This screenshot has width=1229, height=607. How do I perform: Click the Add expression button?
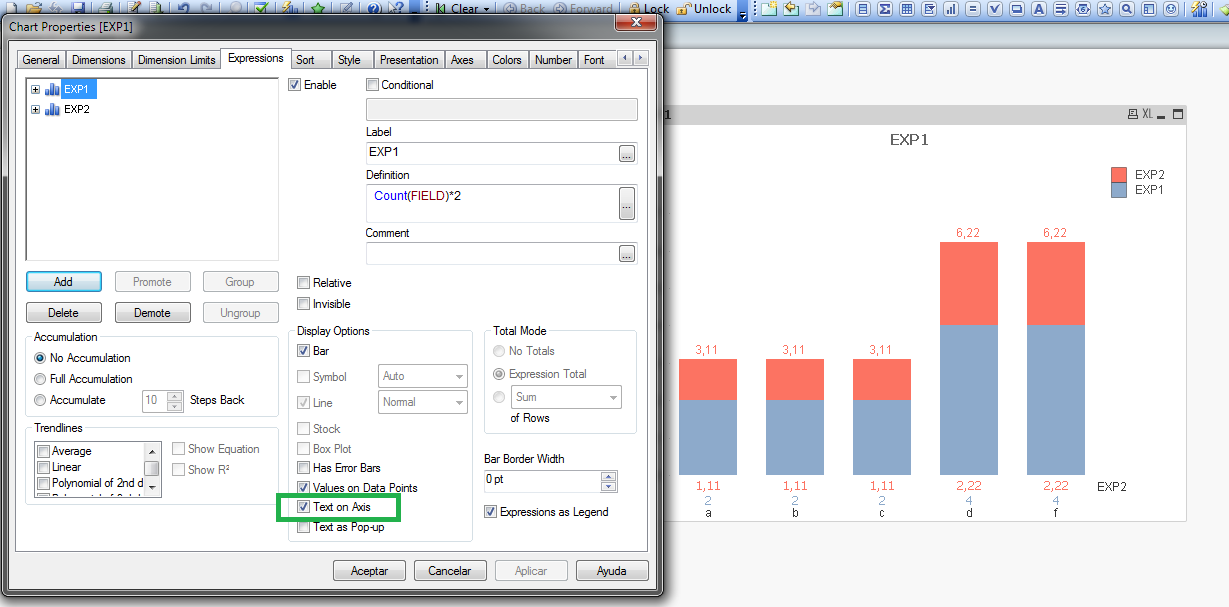63,282
